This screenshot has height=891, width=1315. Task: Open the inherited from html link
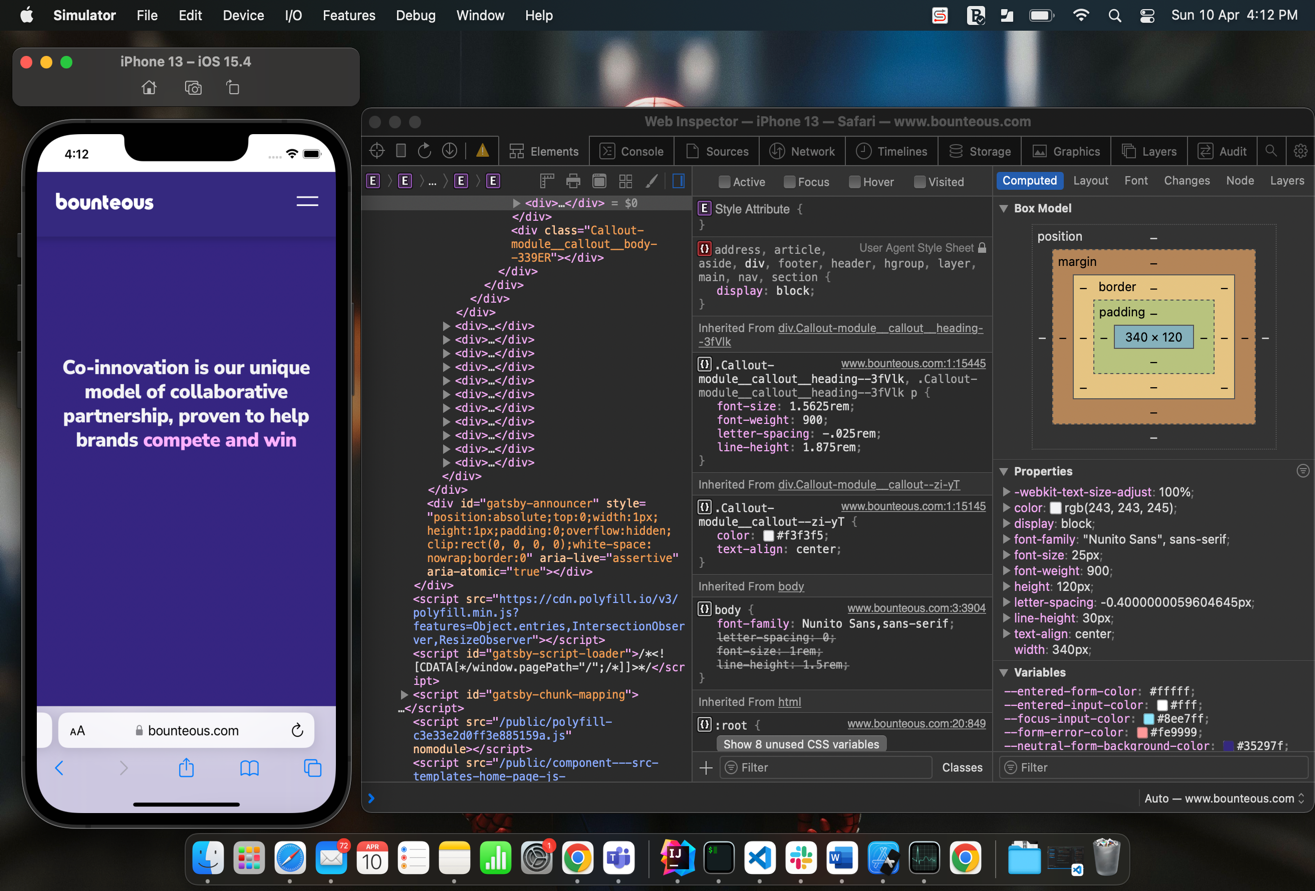click(x=789, y=703)
